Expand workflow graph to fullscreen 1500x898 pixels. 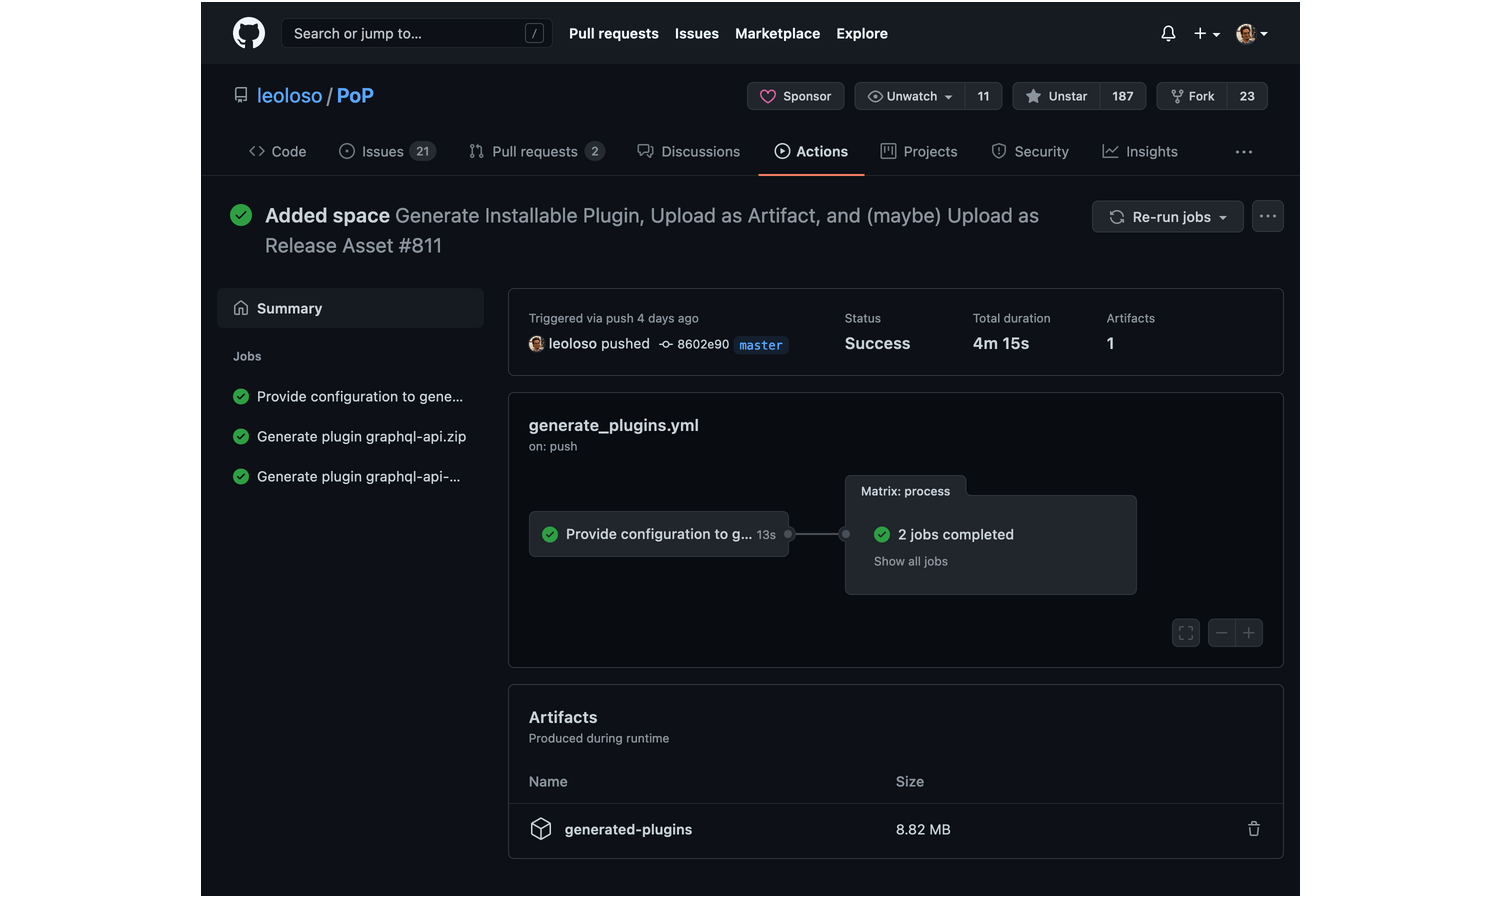tap(1186, 632)
